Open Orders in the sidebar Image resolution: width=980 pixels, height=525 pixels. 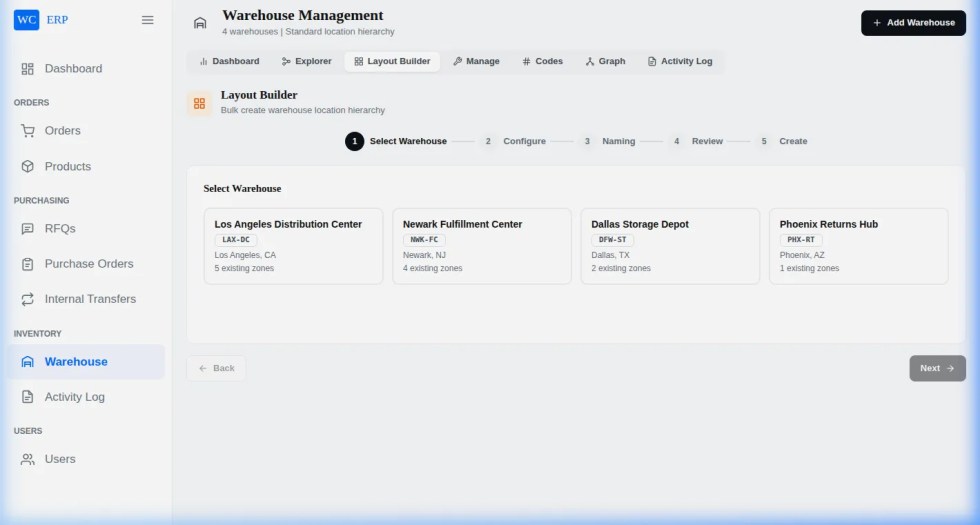[86, 131]
